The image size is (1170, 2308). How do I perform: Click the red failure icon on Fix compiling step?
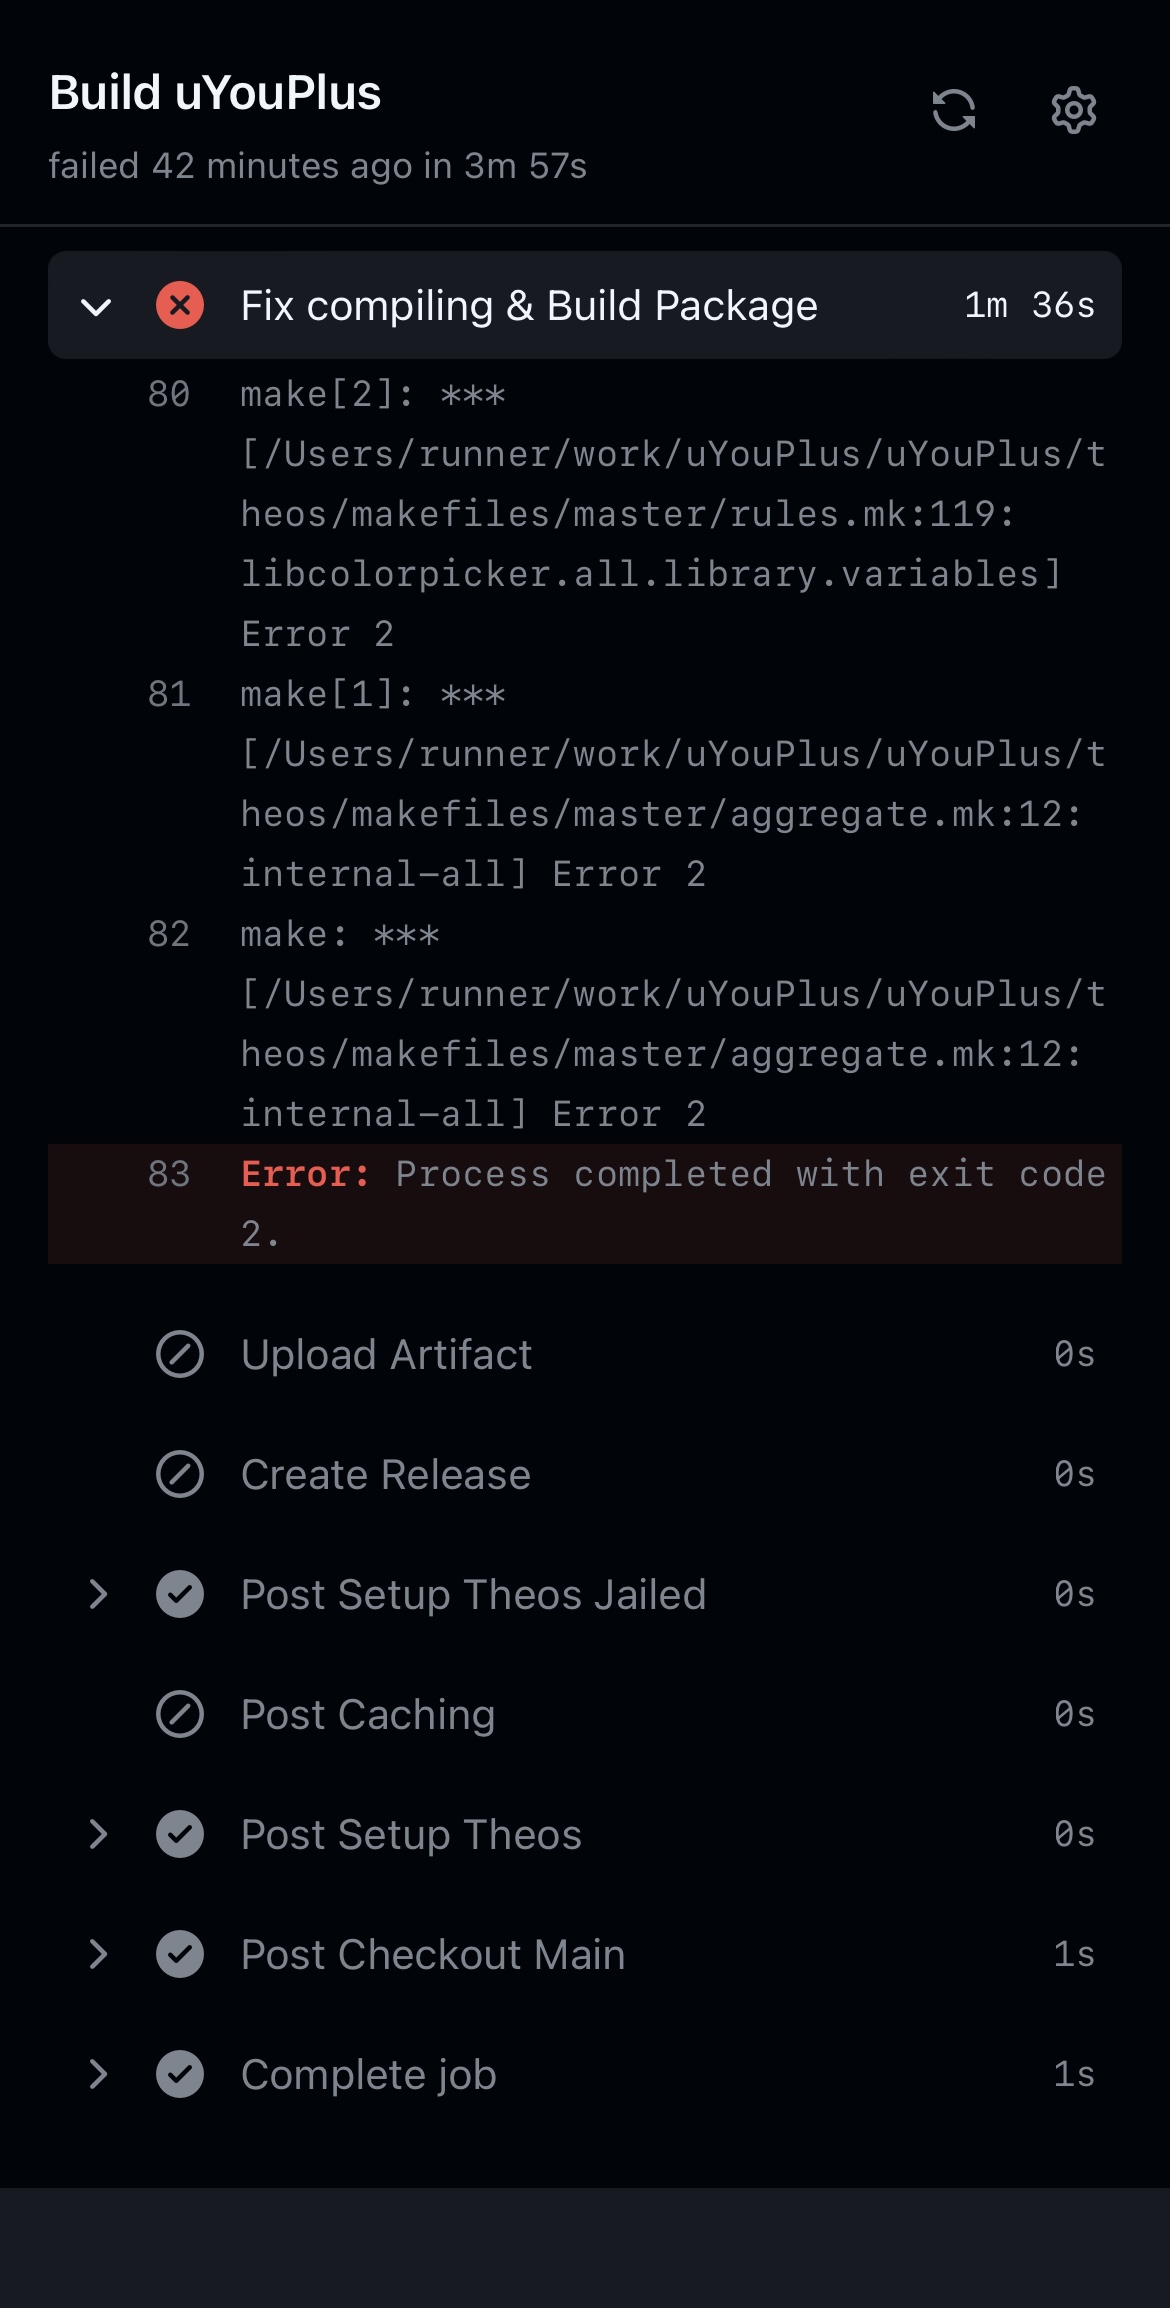[x=181, y=306]
